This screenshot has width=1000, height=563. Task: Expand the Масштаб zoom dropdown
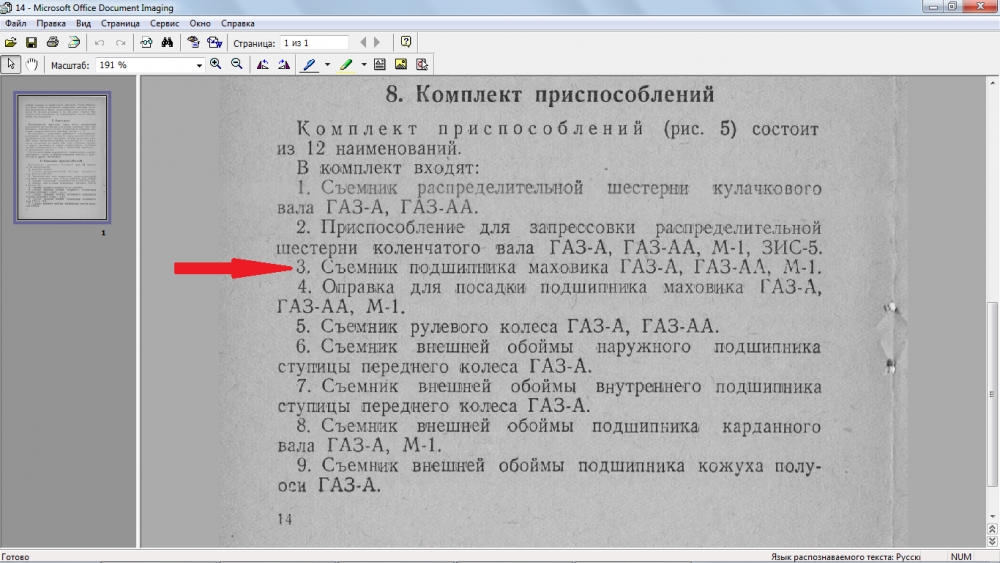198,65
